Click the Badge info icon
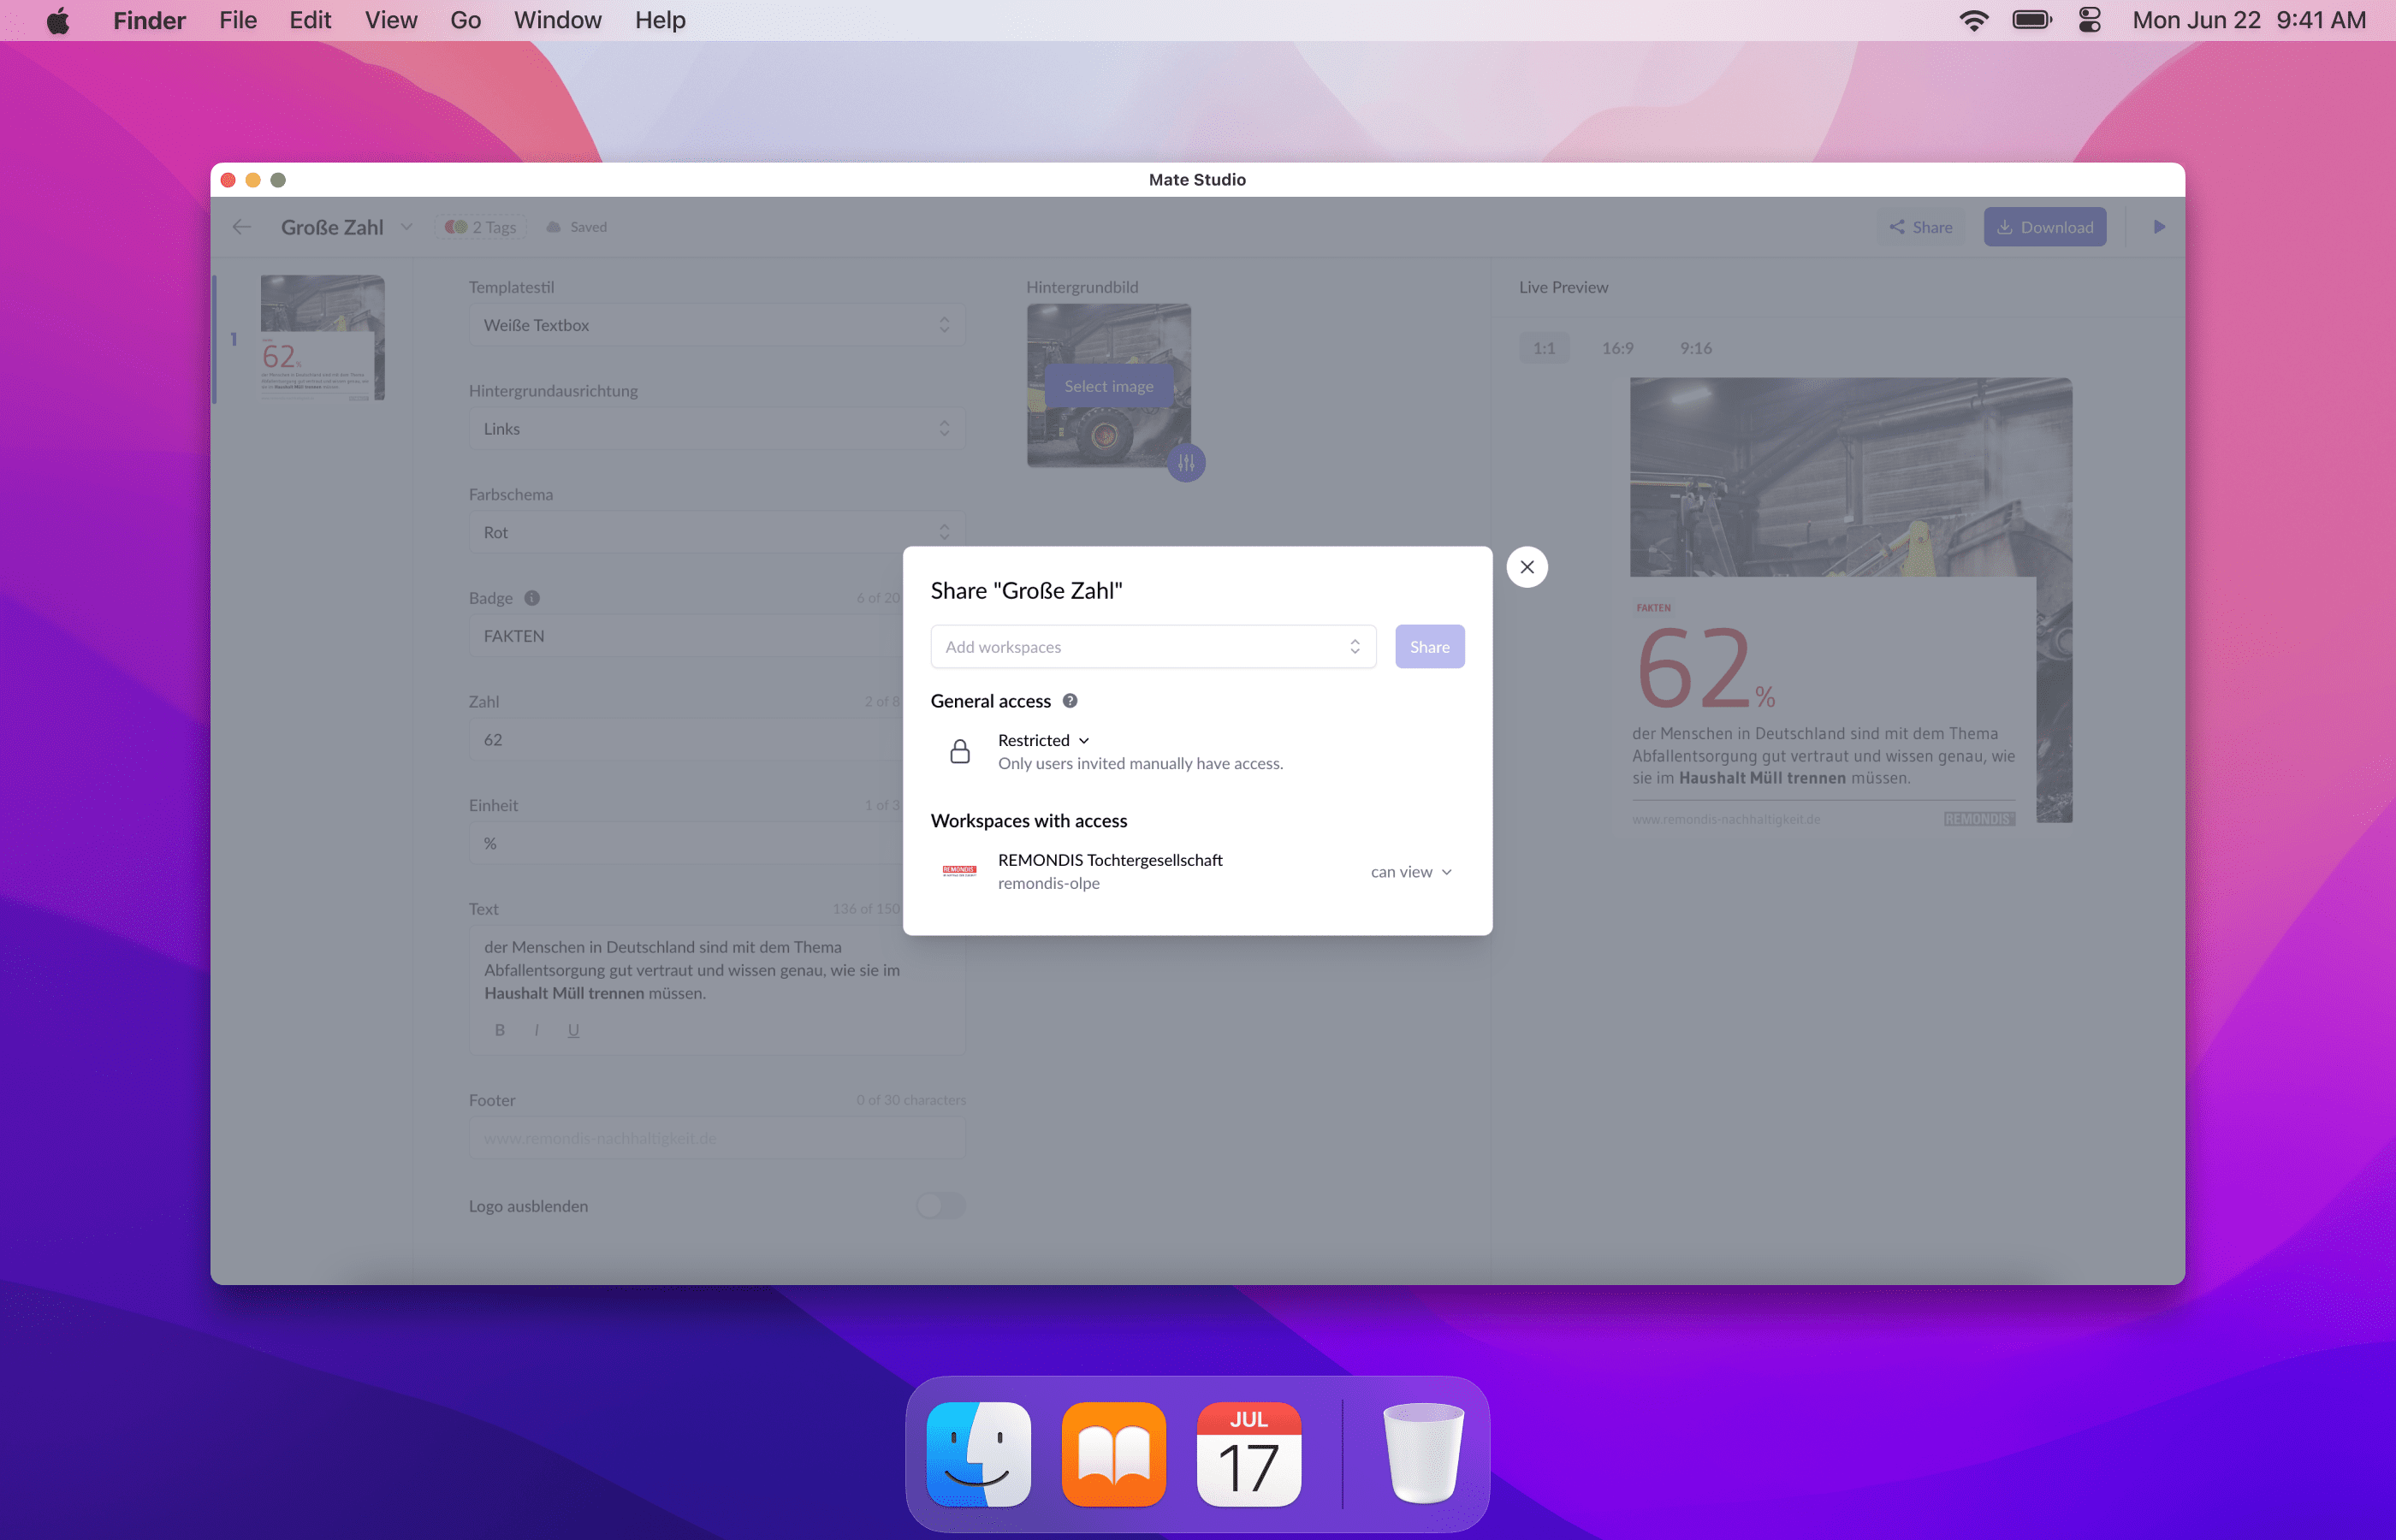Image resolution: width=2396 pixels, height=1540 pixels. point(532,598)
